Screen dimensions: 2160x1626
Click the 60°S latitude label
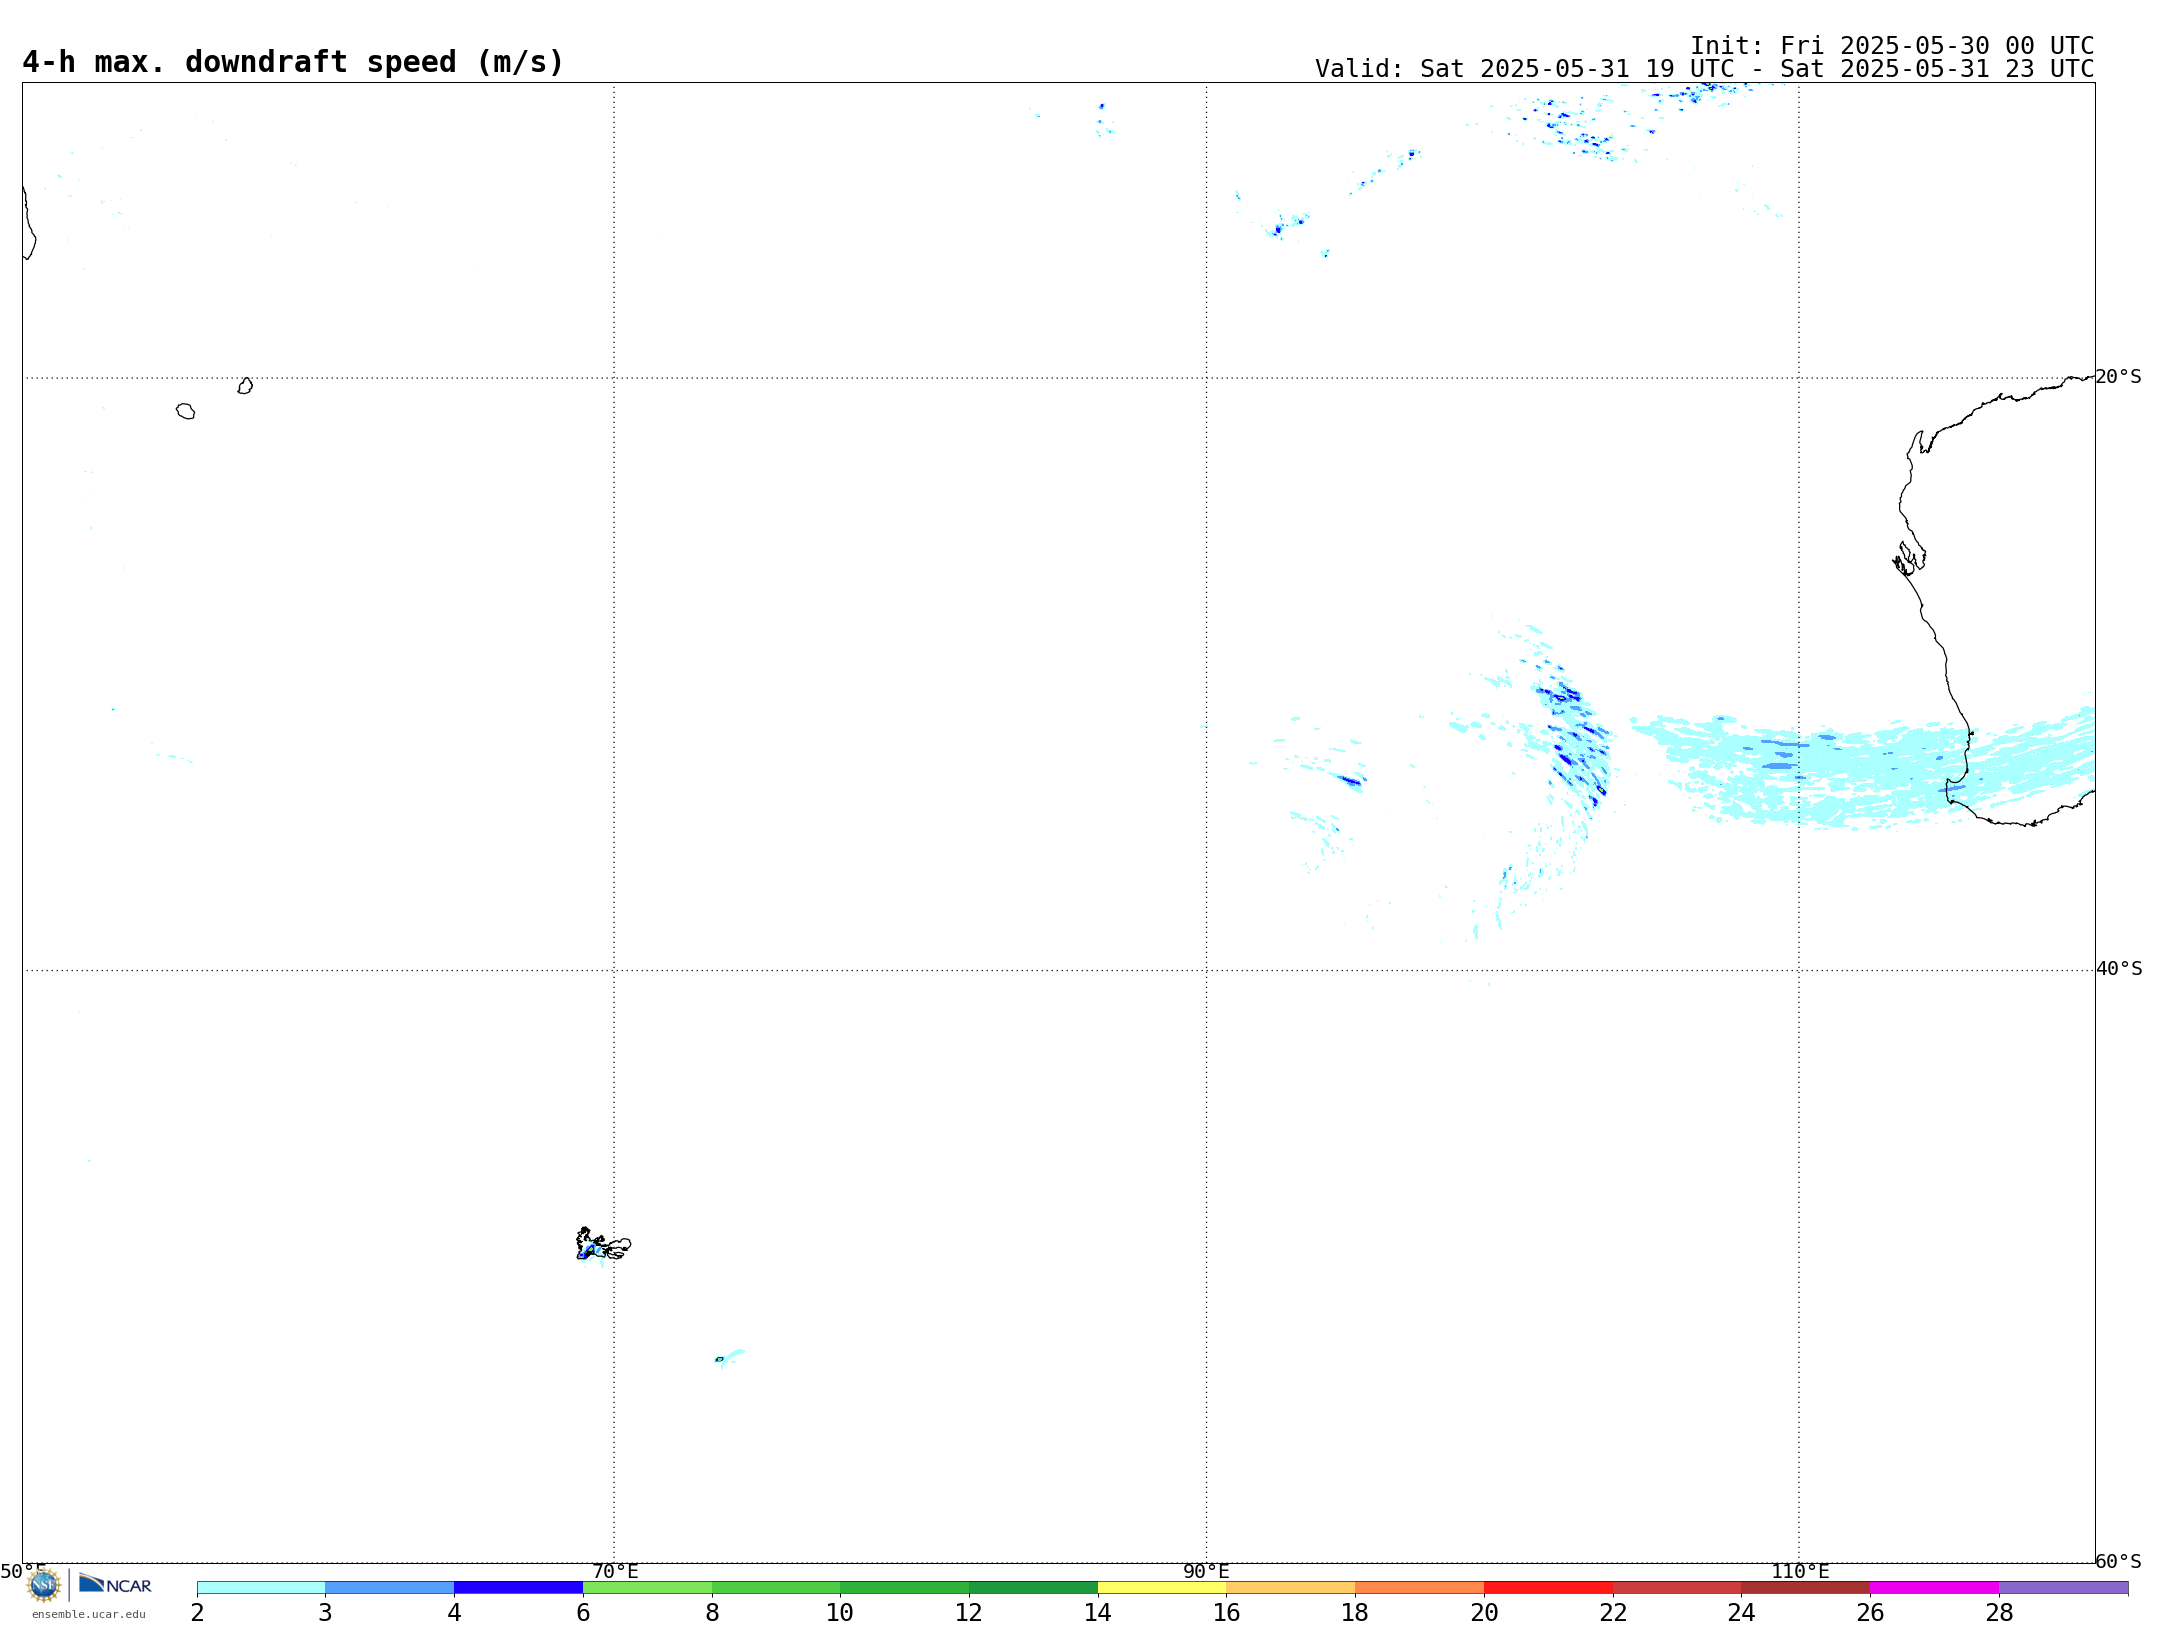[x=2119, y=1561]
